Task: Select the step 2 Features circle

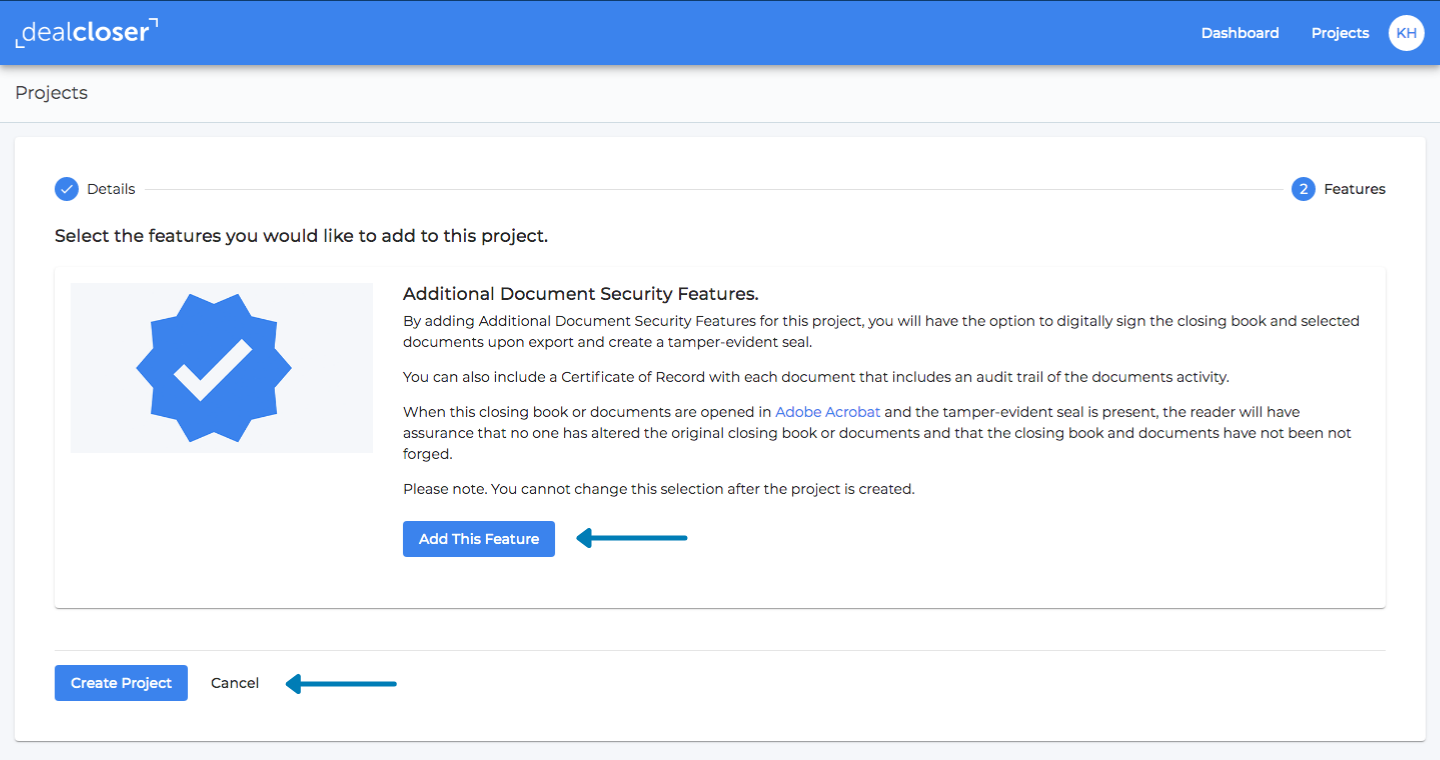Action: 1303,189
